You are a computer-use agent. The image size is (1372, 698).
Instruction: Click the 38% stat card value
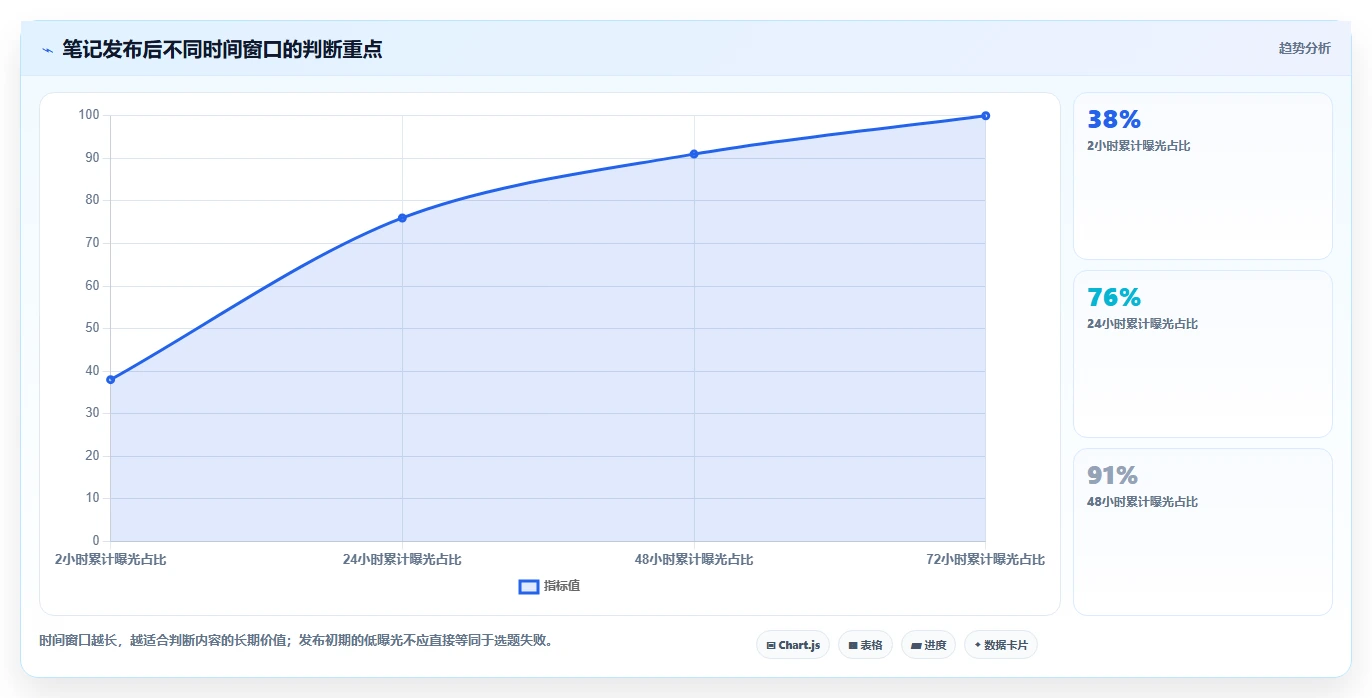point(1113,119)
